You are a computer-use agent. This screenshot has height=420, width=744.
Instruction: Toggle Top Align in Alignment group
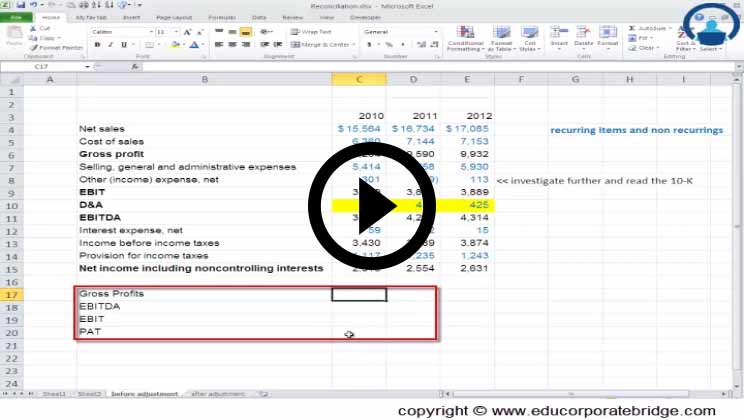[219, 32]
